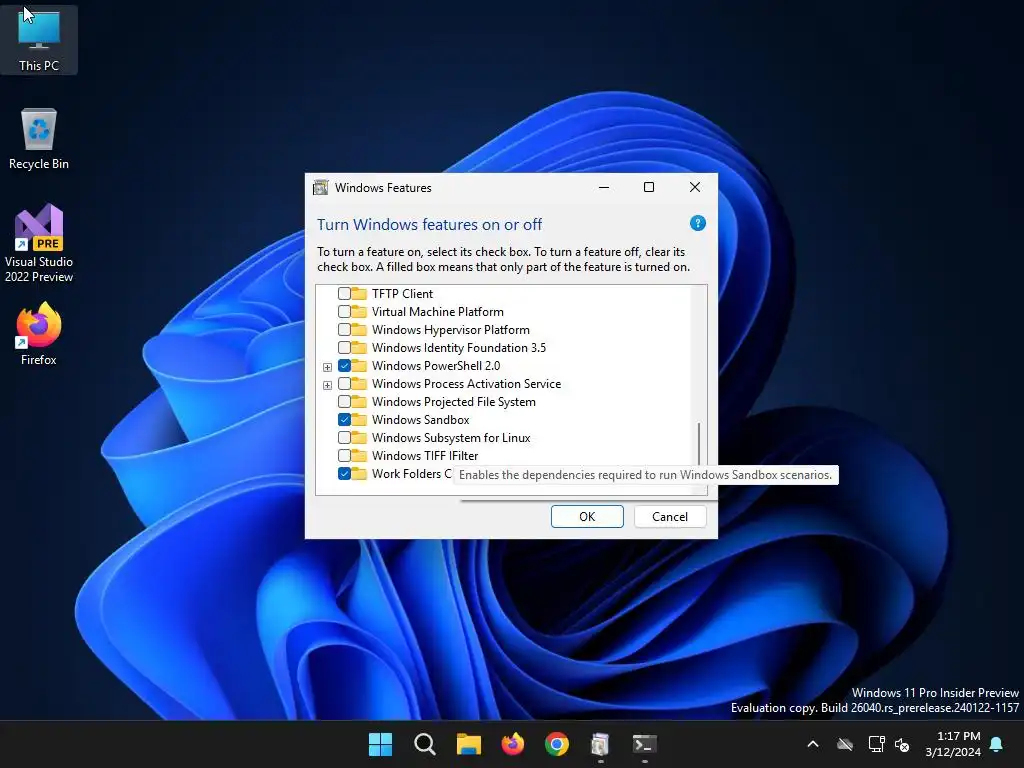Open taskbar Search
The image size is (1024, 768).
[x=424, y=744]
